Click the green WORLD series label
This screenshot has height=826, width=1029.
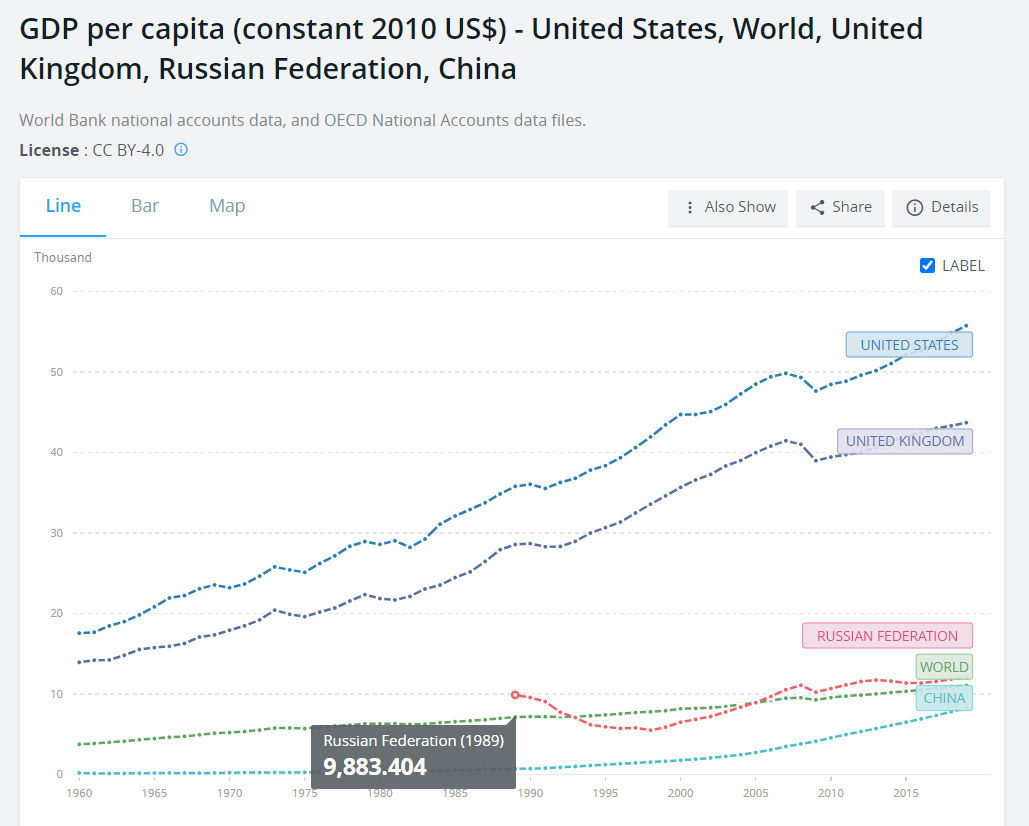point(944,667)
